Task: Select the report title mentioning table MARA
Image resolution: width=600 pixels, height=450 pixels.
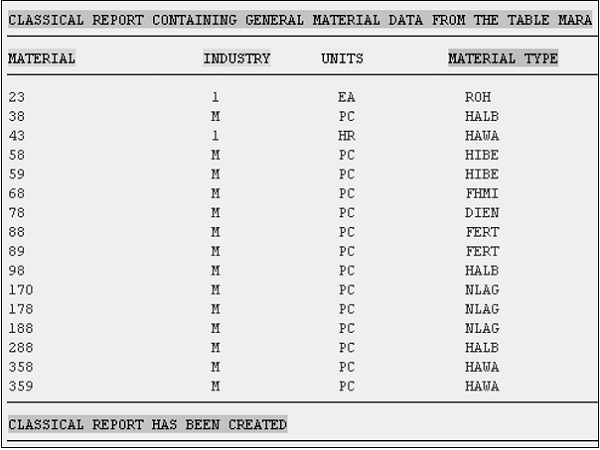Action: (300, 20)
